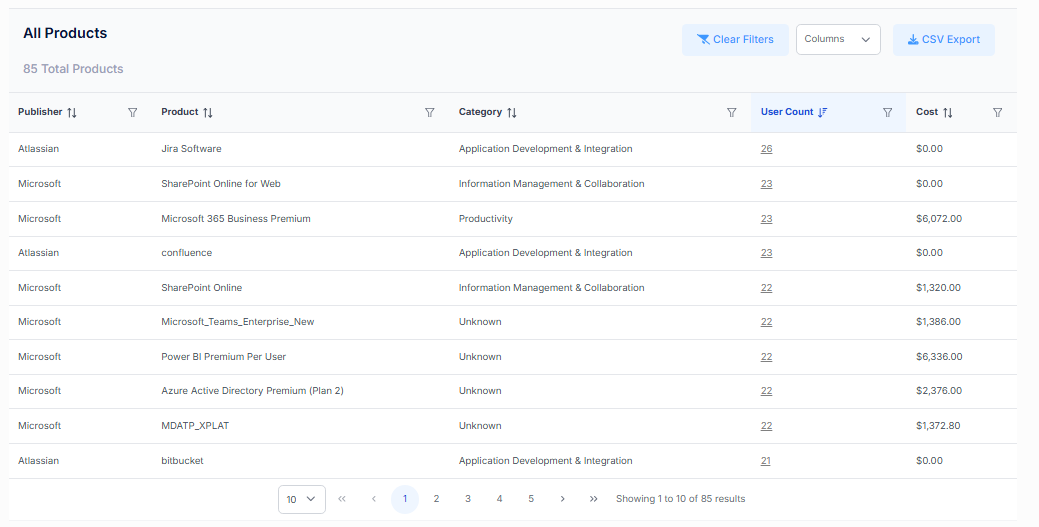Viewport: 1039px width, 527px height.
Task: Go to the next page arrow
Action: tap(562, 499)
